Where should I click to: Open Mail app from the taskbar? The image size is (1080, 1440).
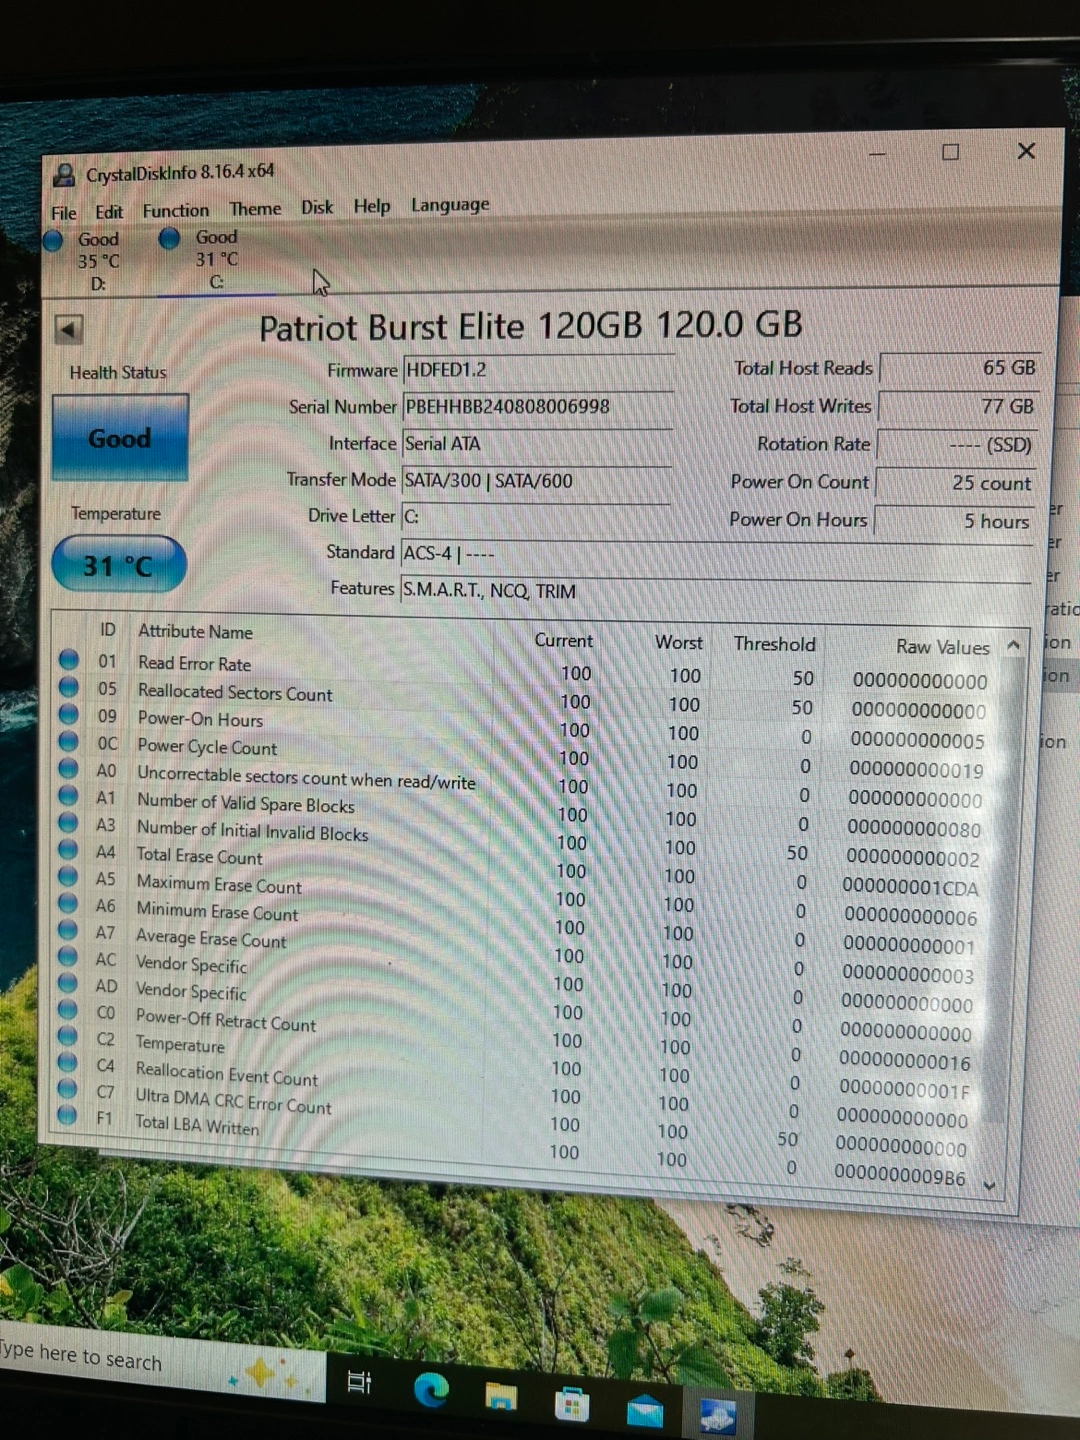(x=644, y=1411)
